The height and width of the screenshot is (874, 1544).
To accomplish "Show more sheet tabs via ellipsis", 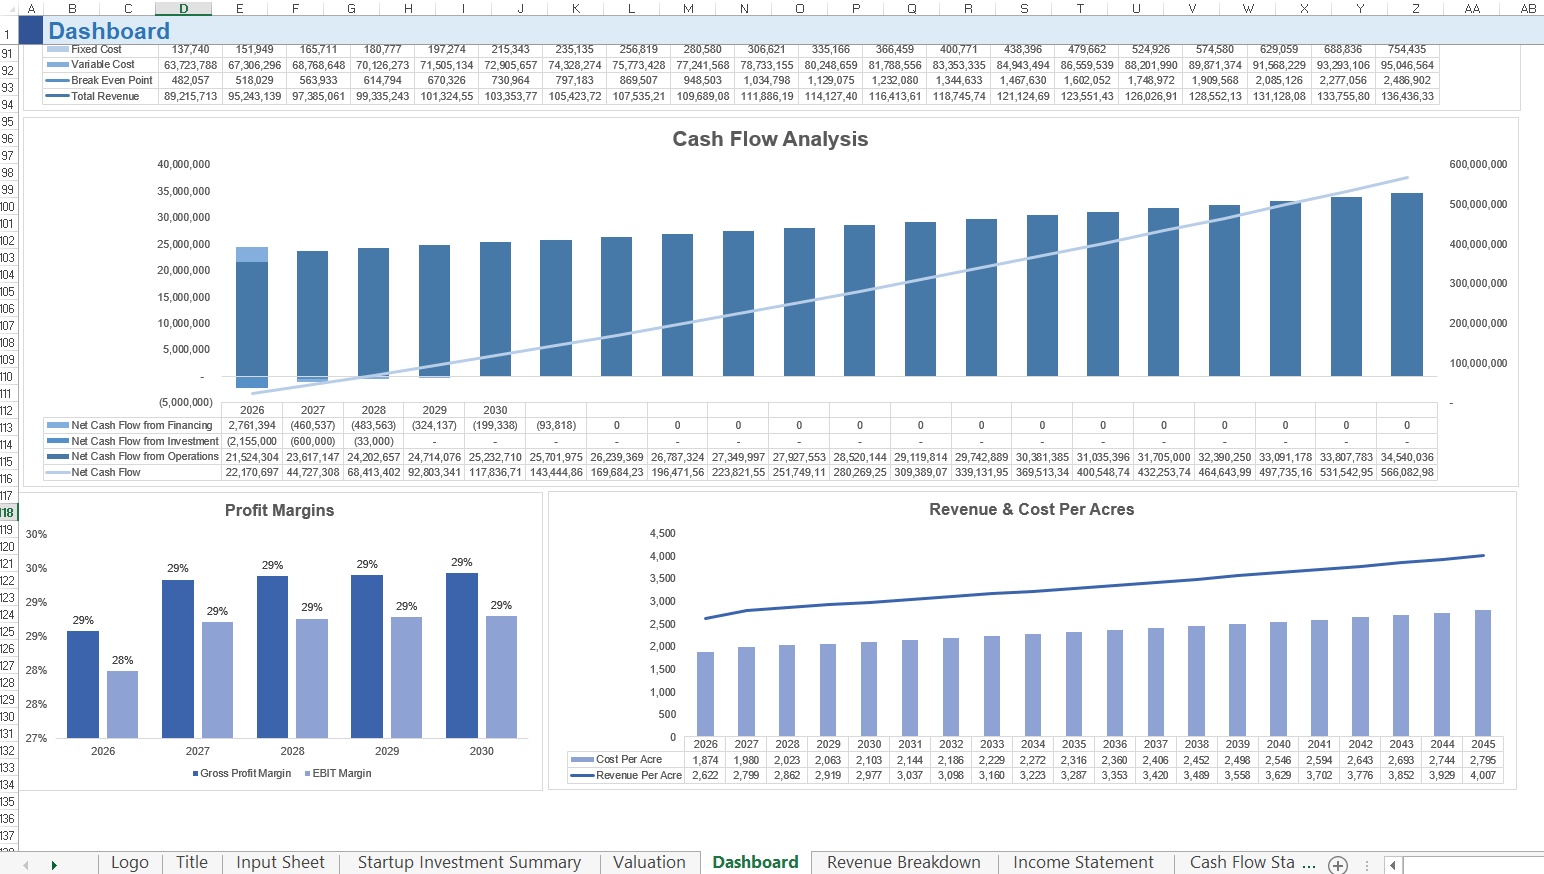I will [1309, 863].
